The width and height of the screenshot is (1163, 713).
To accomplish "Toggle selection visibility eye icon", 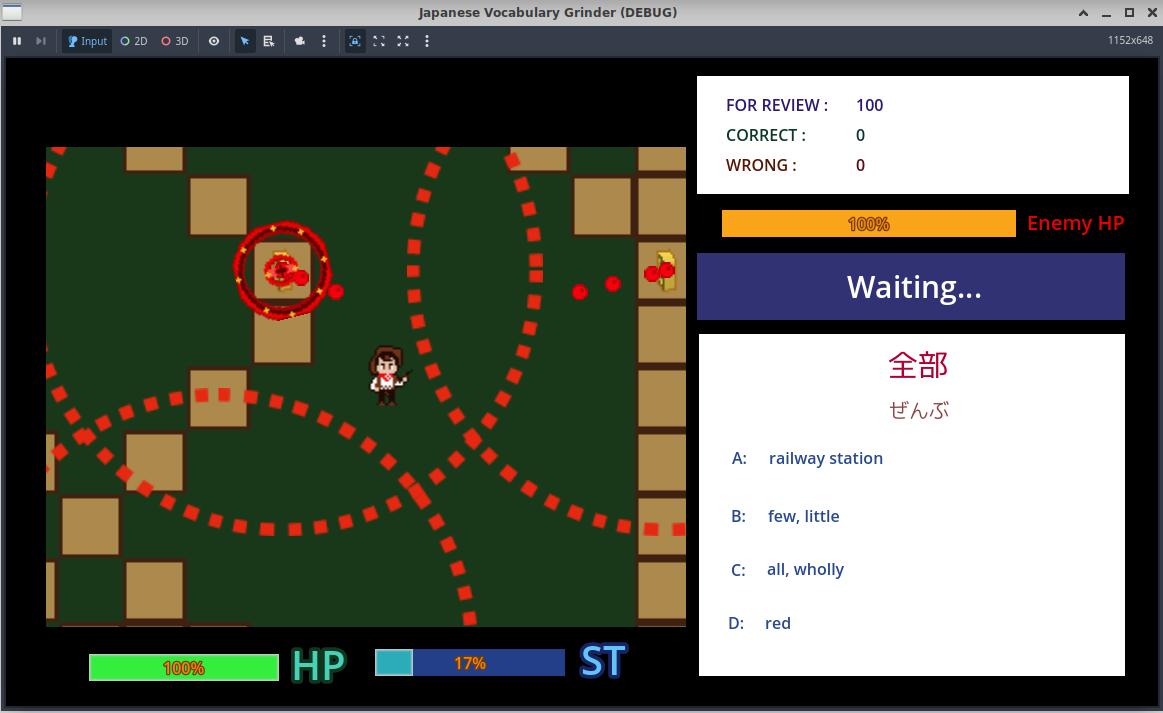I will coord(214,42).
